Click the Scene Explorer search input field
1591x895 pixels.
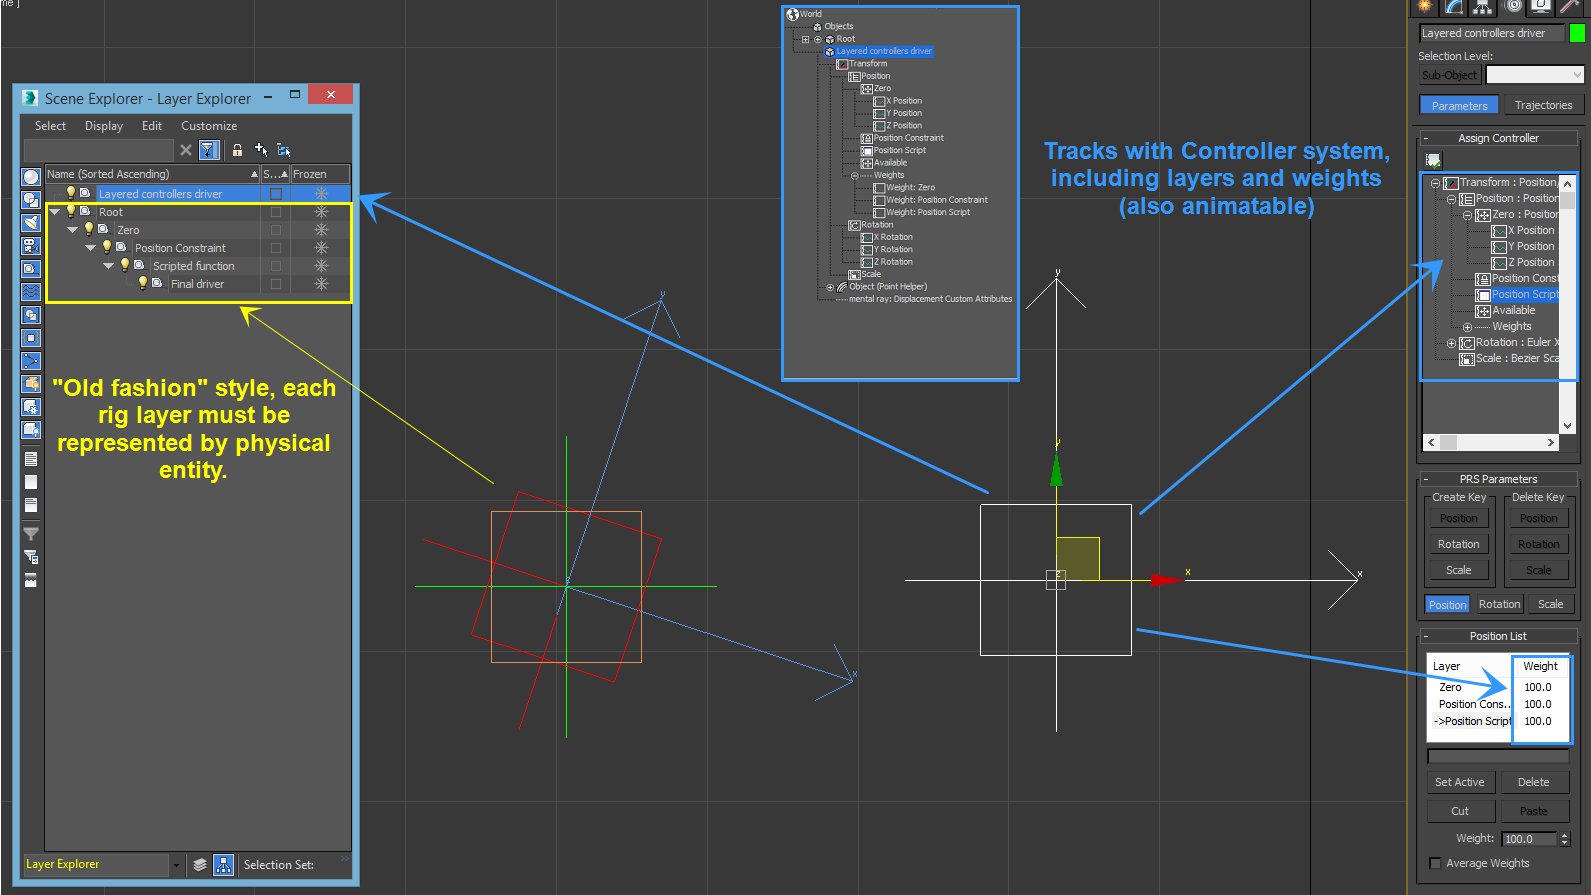pos(99,150)
